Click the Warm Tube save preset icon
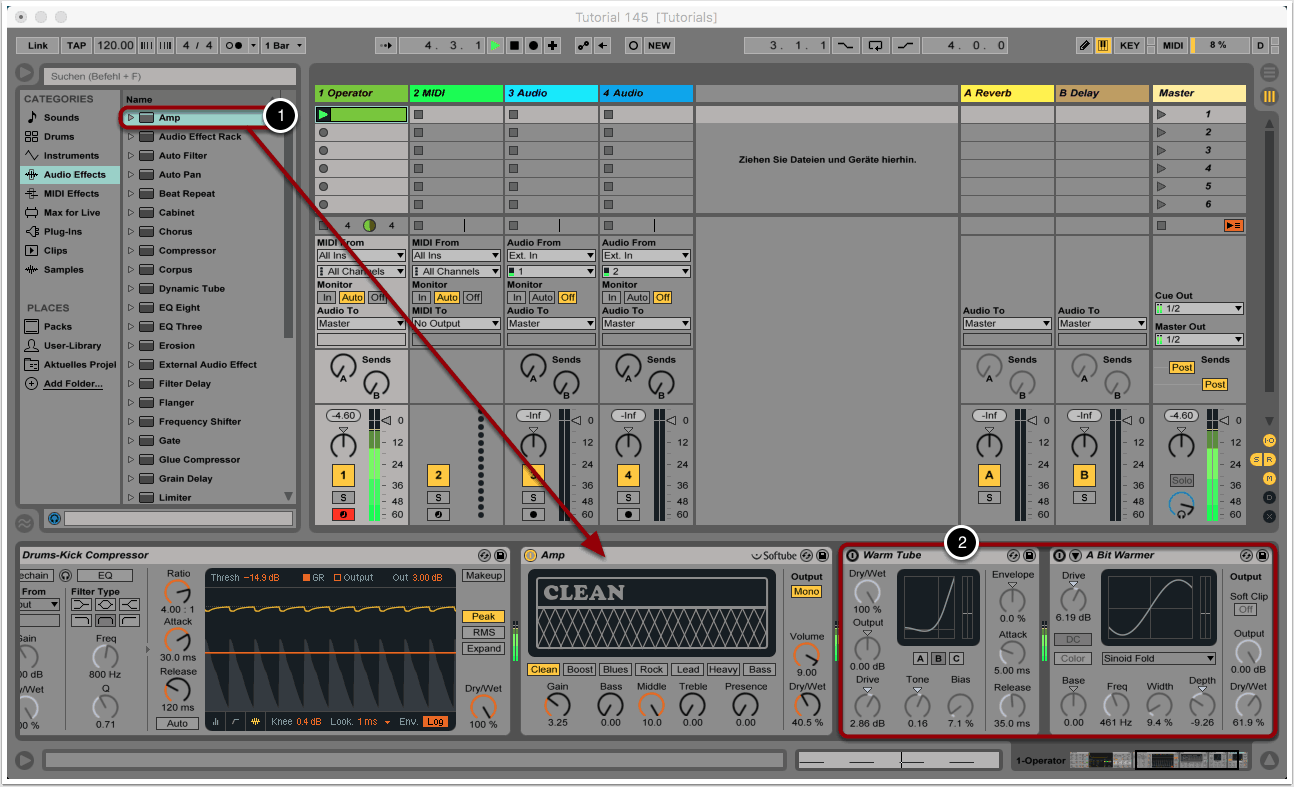 (x=1029, y=555)
